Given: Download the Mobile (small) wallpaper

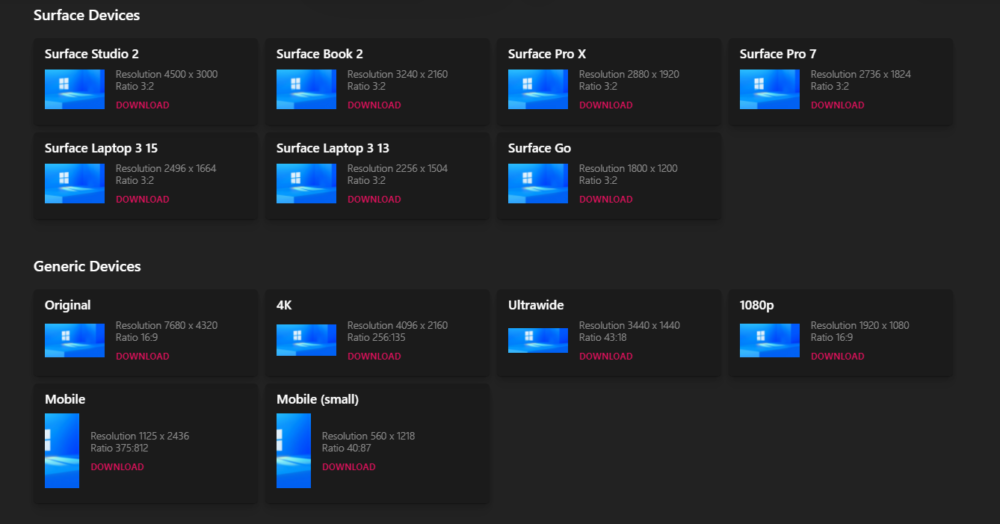Looking at the screenshot, I should 349,467.
